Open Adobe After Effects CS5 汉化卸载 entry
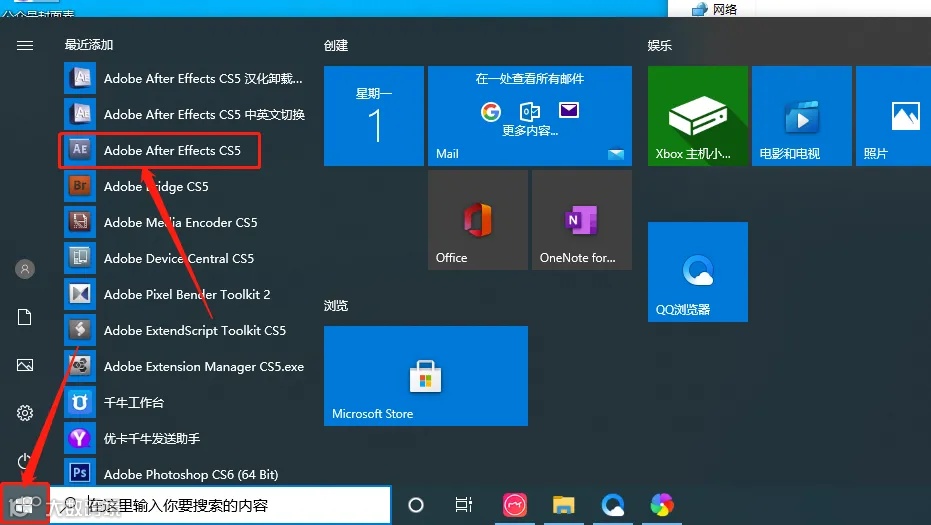This screenshot has height=525, width=931. click(184, 78)
